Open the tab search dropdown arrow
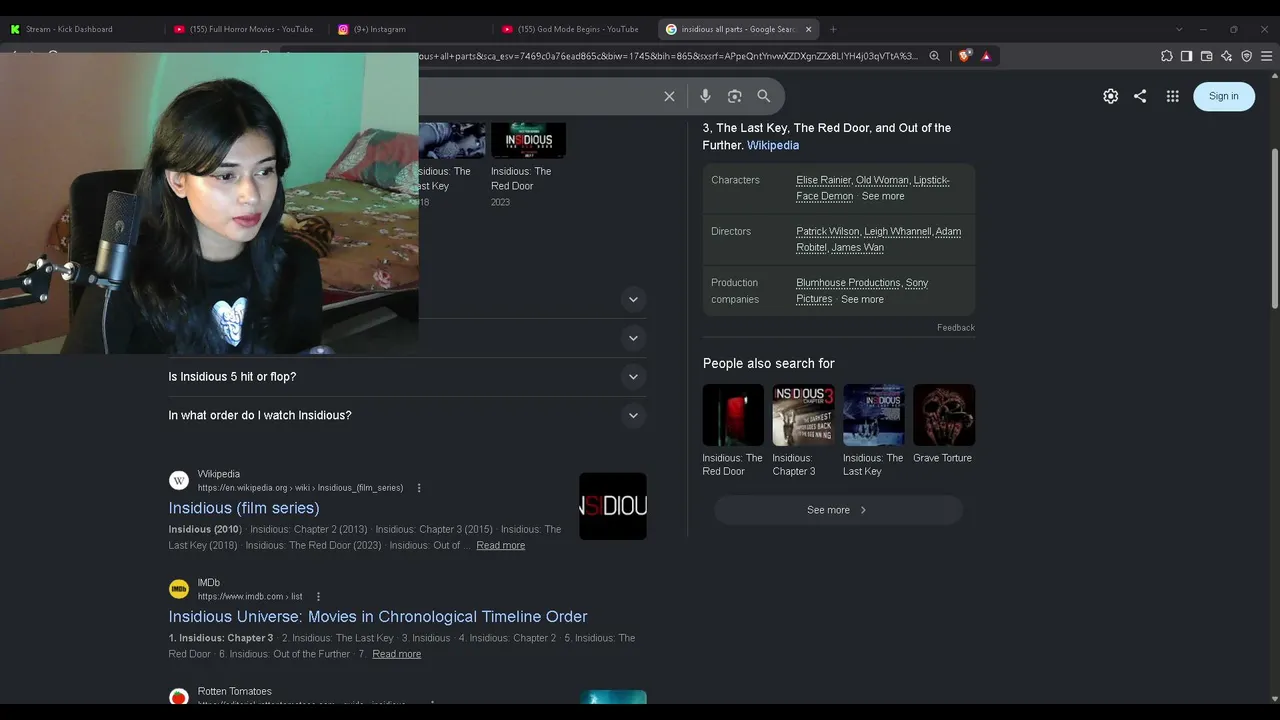 point(1179,29)
